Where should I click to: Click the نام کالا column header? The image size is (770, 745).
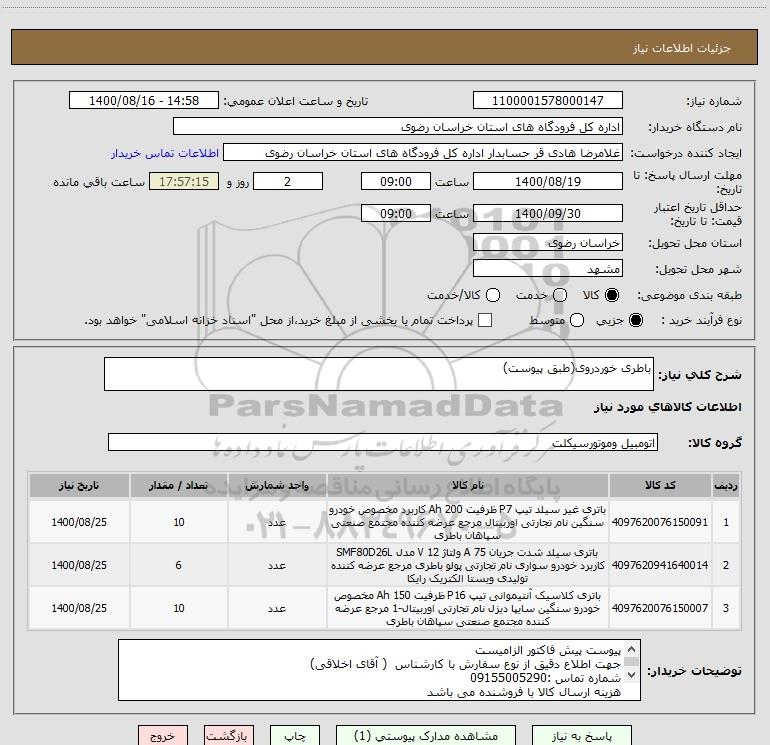tap(468, 485)
